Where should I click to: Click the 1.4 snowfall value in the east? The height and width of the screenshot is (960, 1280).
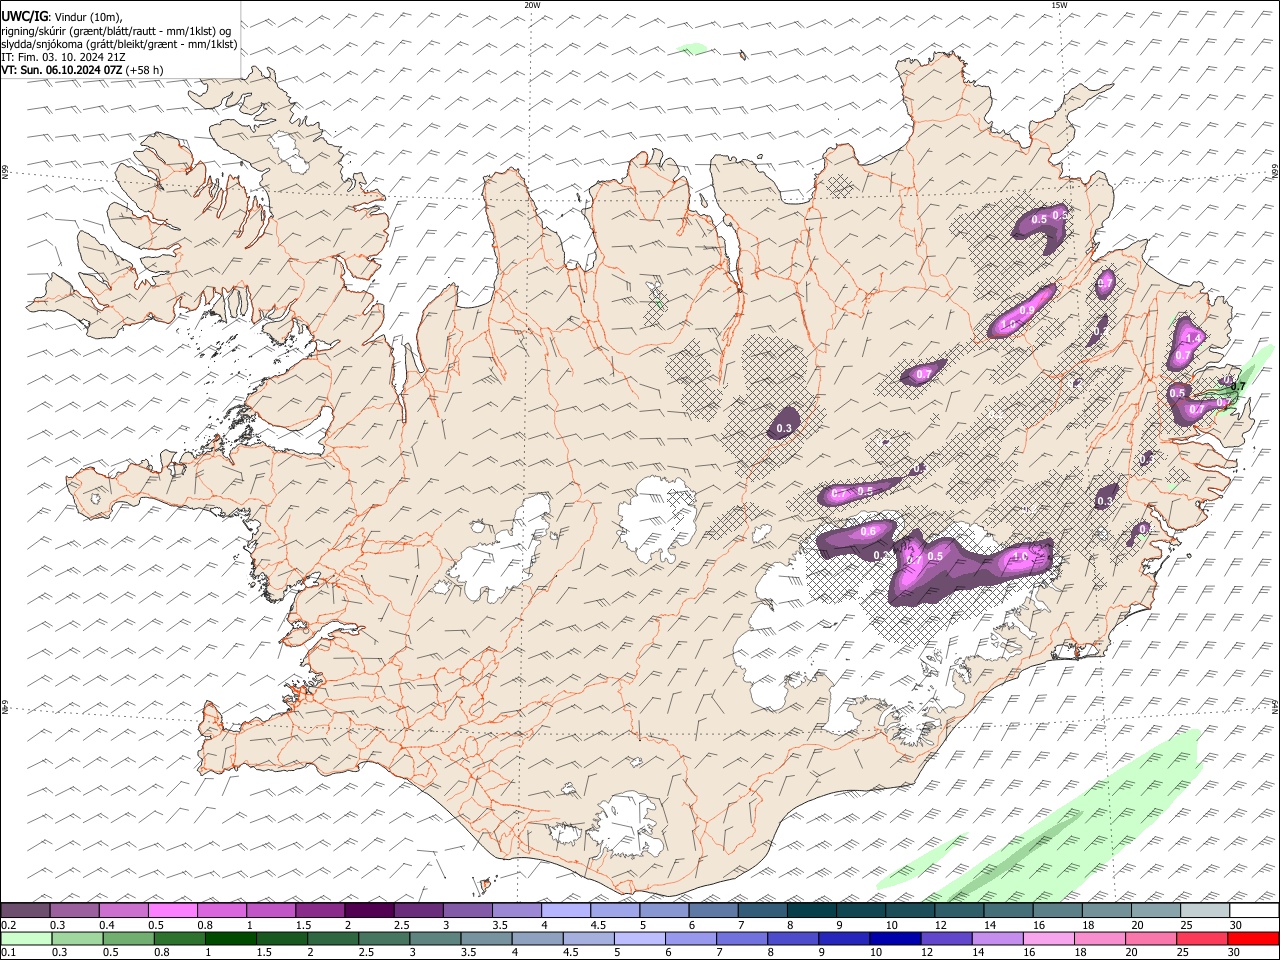(x=1192, y=337)
